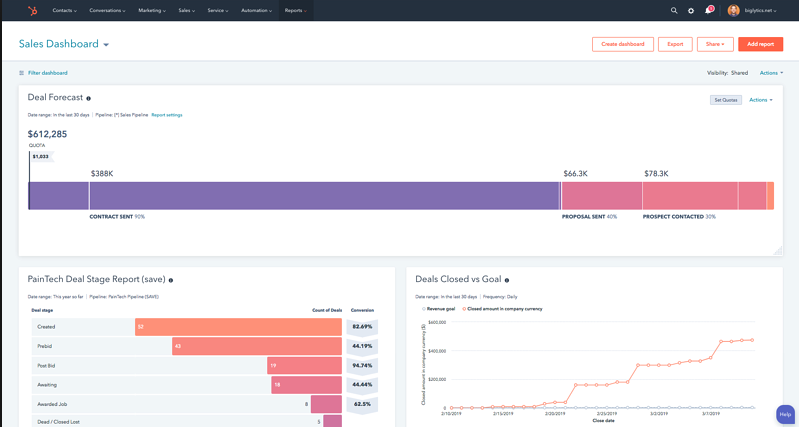Open dashboard-level Actions dropdown near Visibility
The image size is (799, 427).
point(771,73)
